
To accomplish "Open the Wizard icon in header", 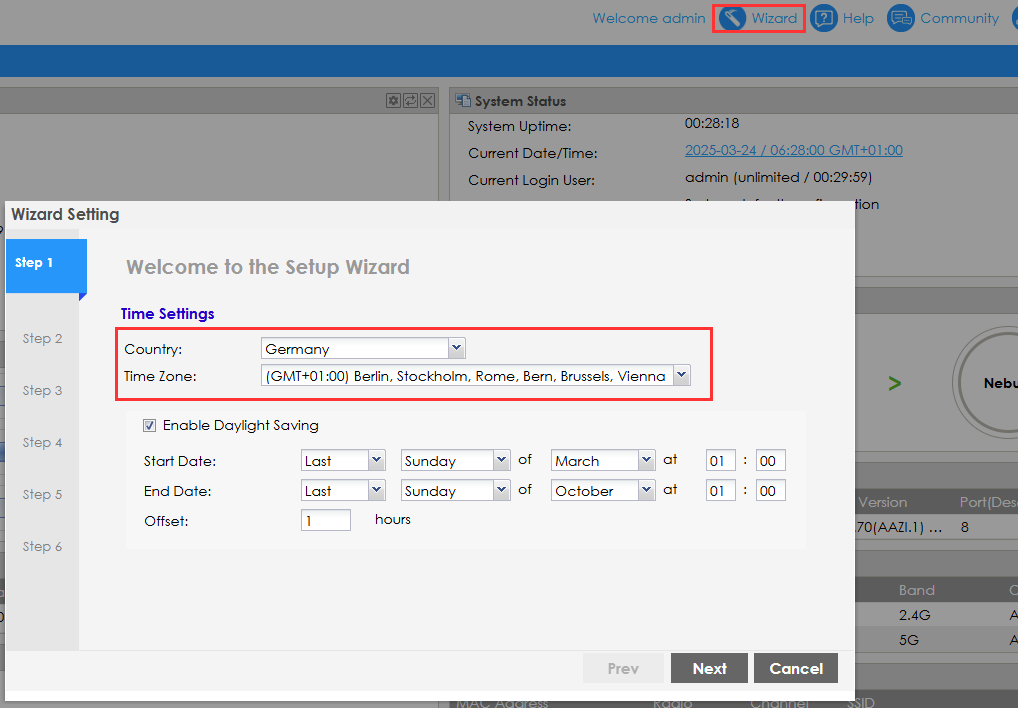I will click(732, 18).
